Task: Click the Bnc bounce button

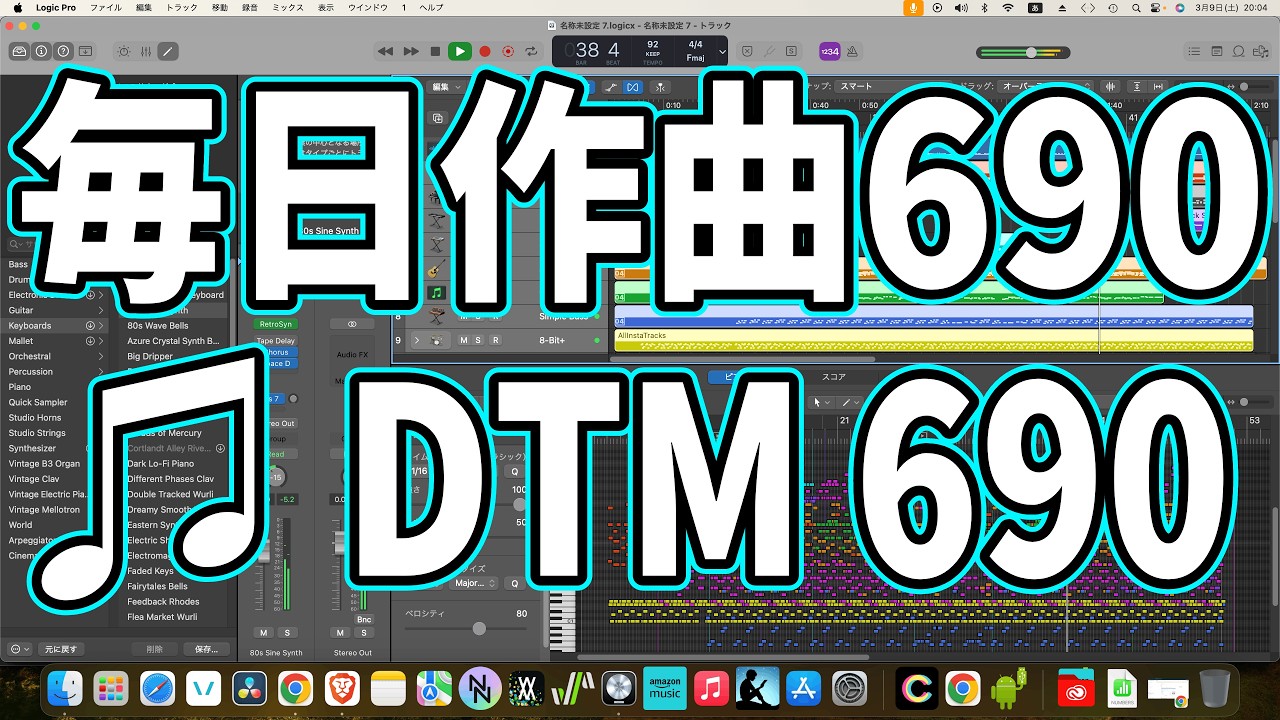Action: pyautogui.click(x=363, y=620)
